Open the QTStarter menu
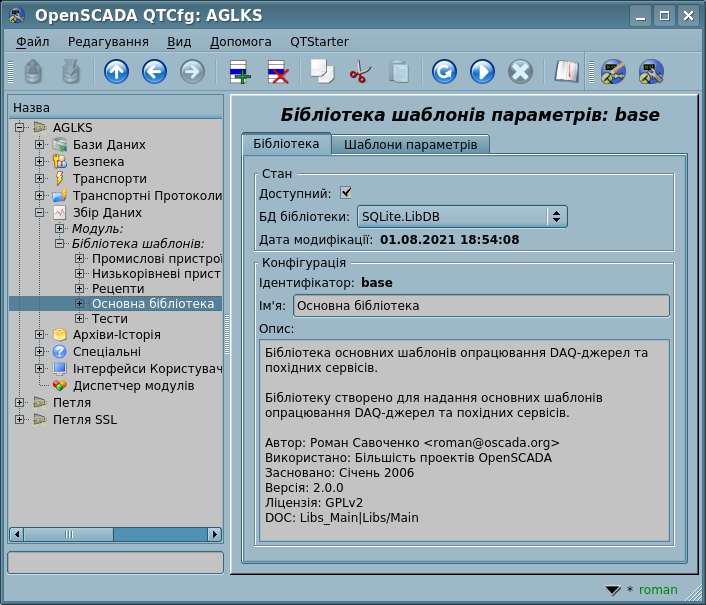This screenshot has width=706, height=605. pos(319,42)
